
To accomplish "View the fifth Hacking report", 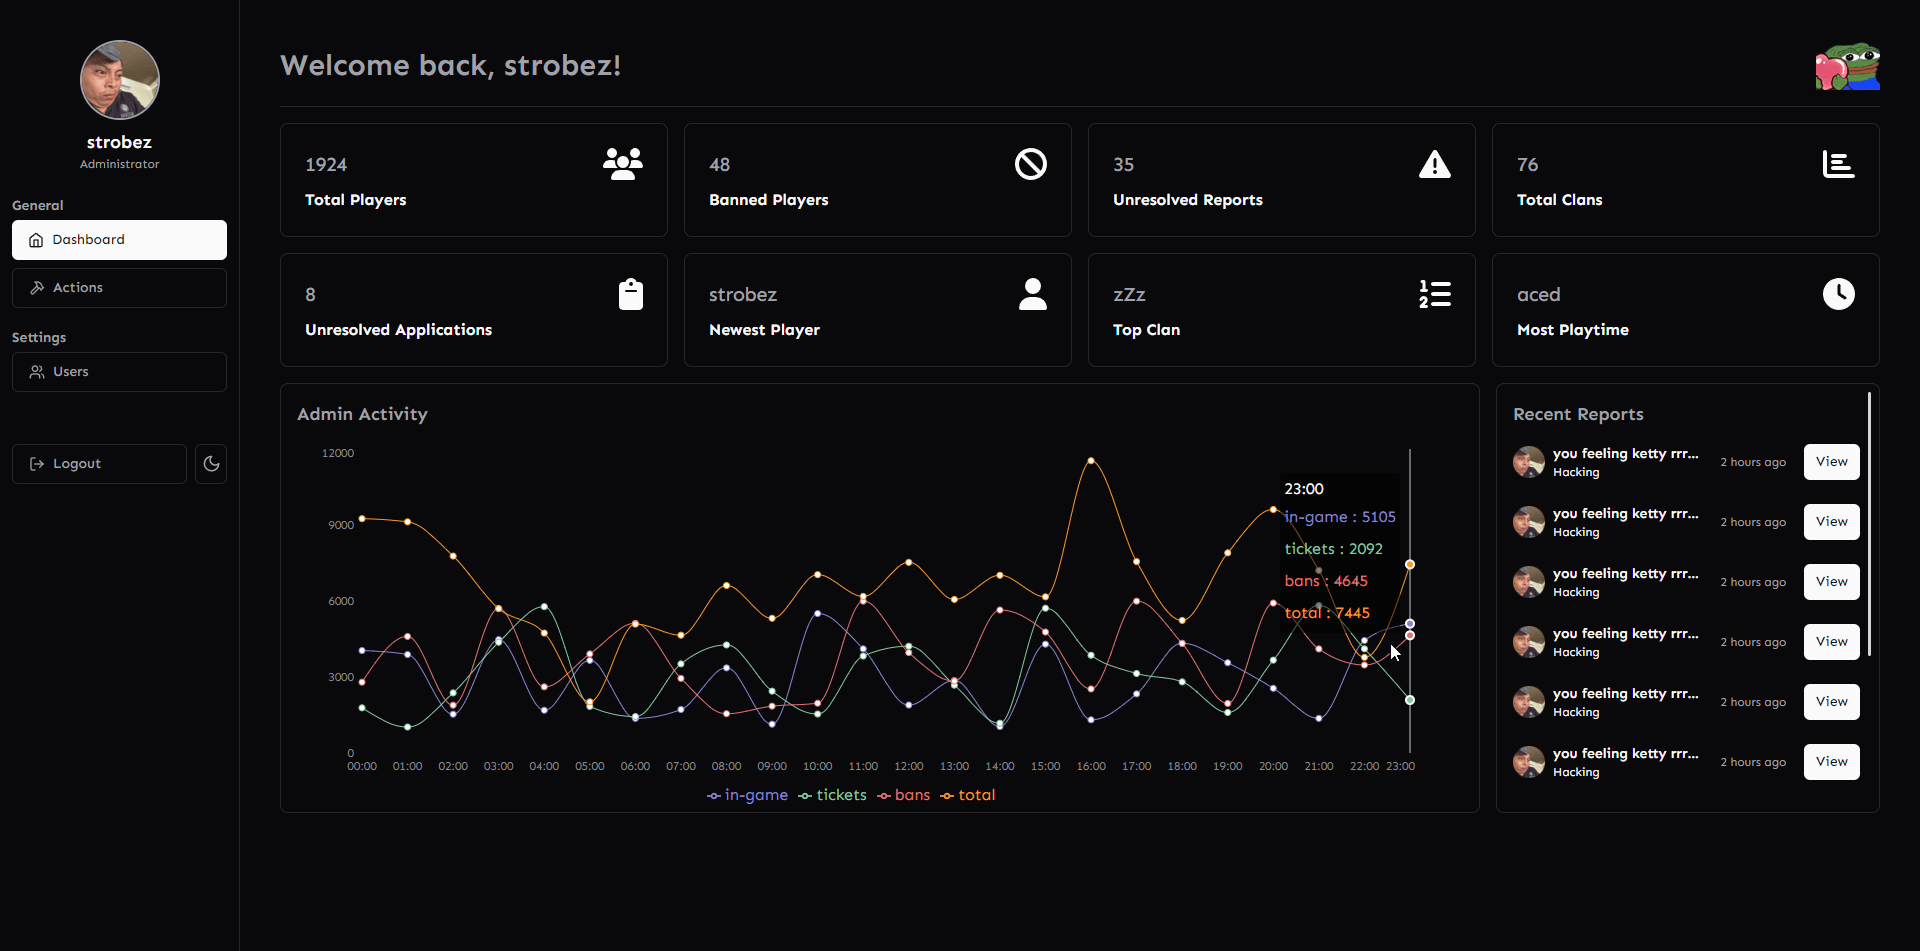I will point(1832,702).
